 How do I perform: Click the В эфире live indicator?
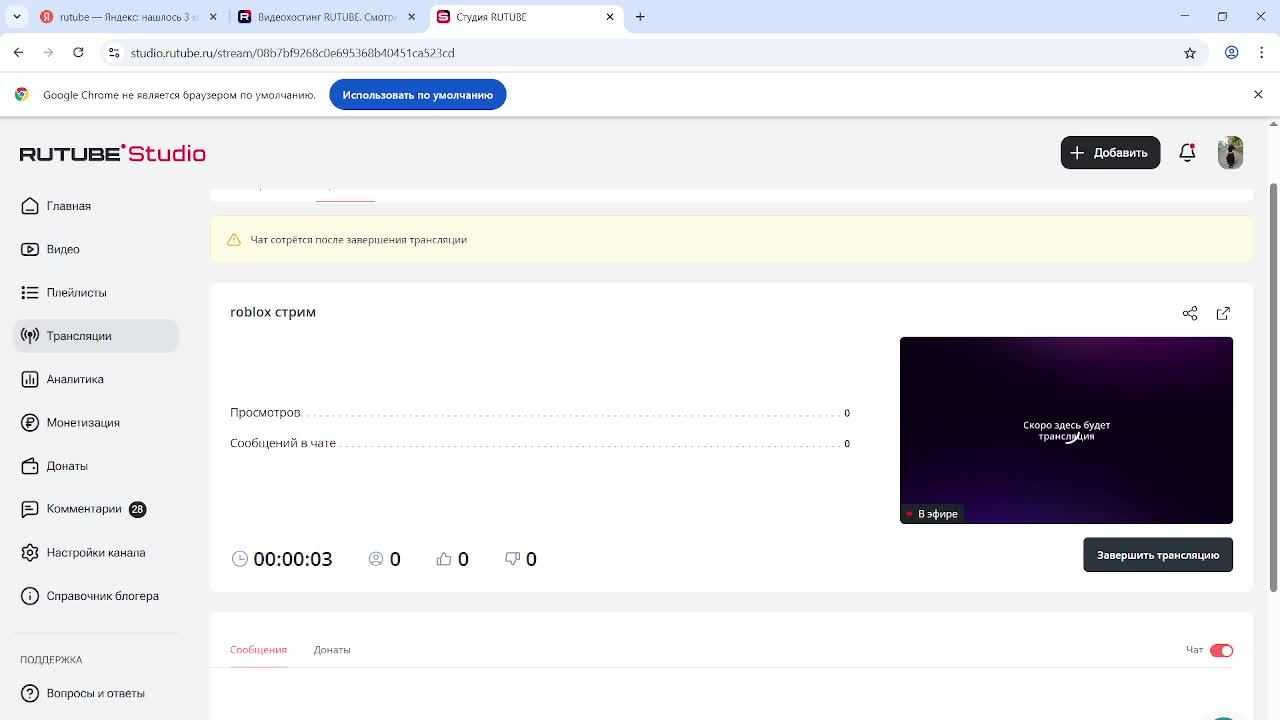coord(931,514)
